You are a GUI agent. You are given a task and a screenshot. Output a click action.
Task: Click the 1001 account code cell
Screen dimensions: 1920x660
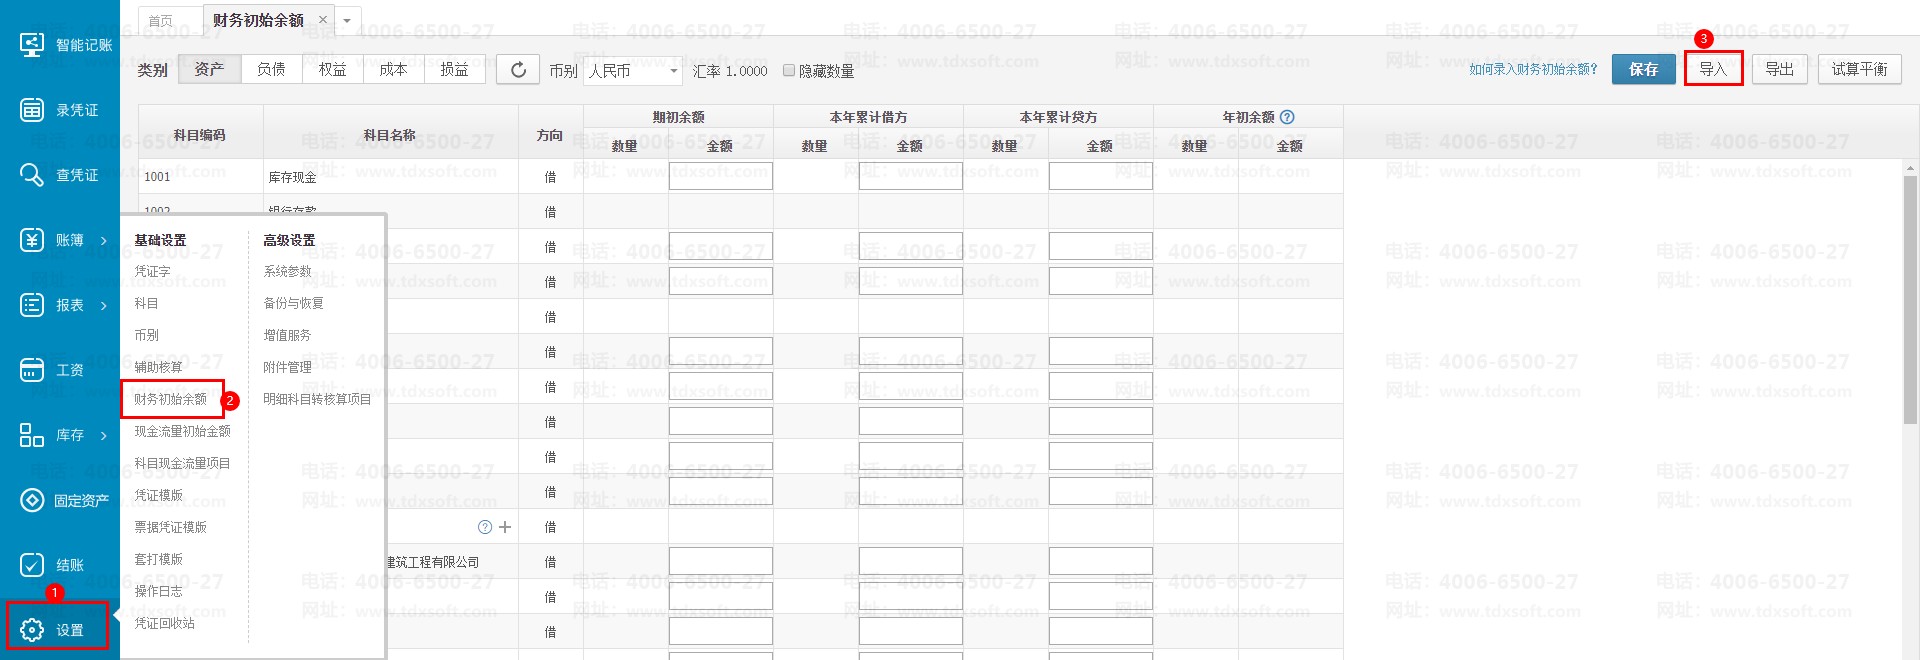tap(200, 177)
